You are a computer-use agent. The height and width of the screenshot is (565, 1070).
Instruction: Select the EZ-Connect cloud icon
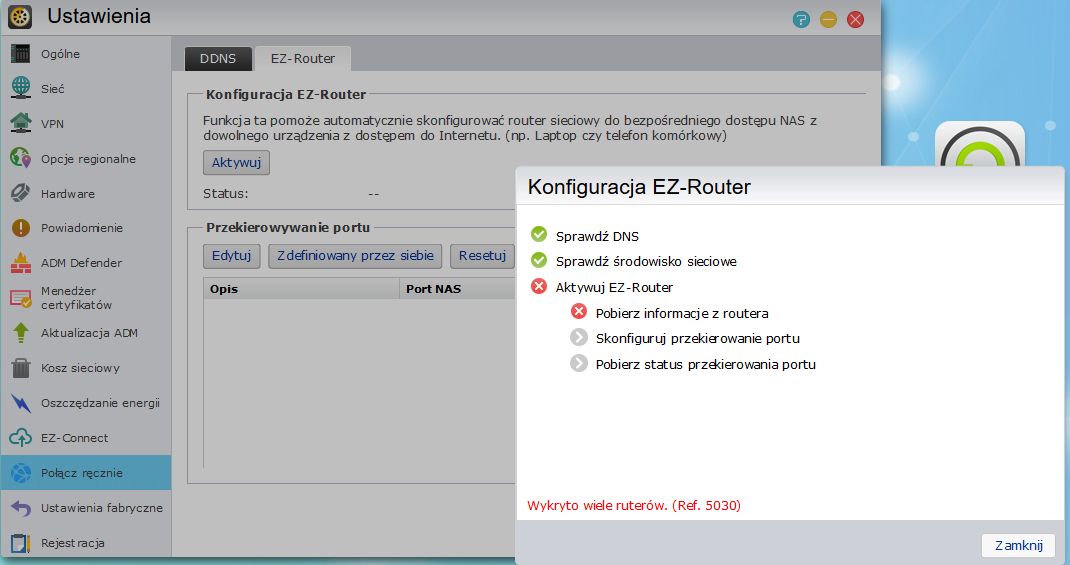click(x=20, y=437)
